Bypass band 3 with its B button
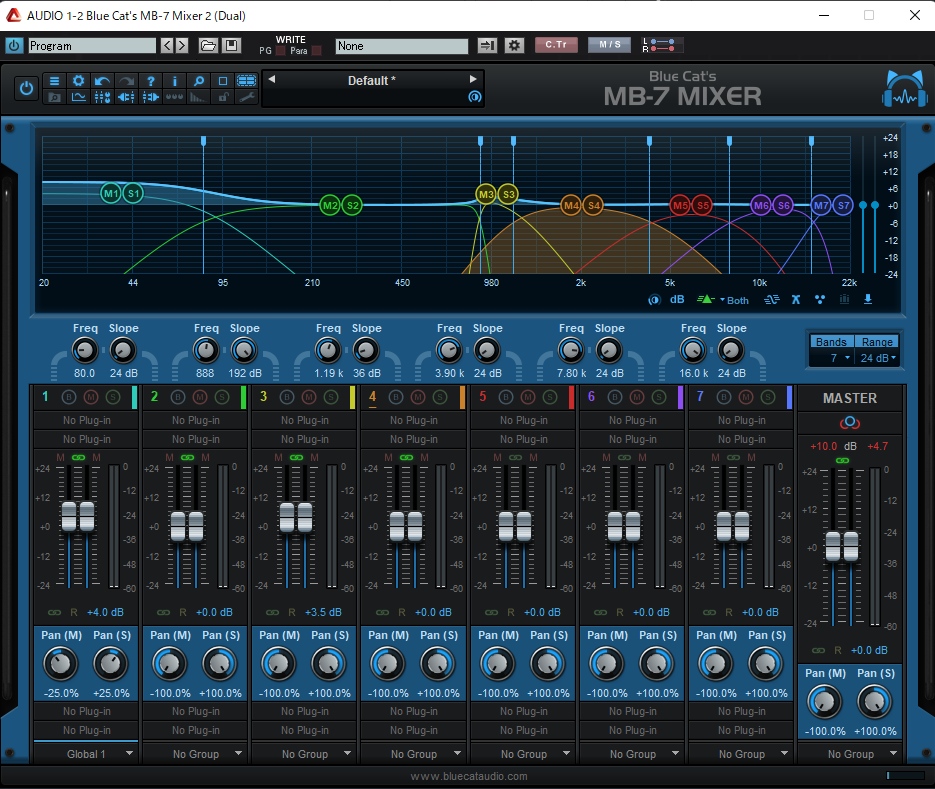Screen dimensions: 935x789 pos(287,397)
